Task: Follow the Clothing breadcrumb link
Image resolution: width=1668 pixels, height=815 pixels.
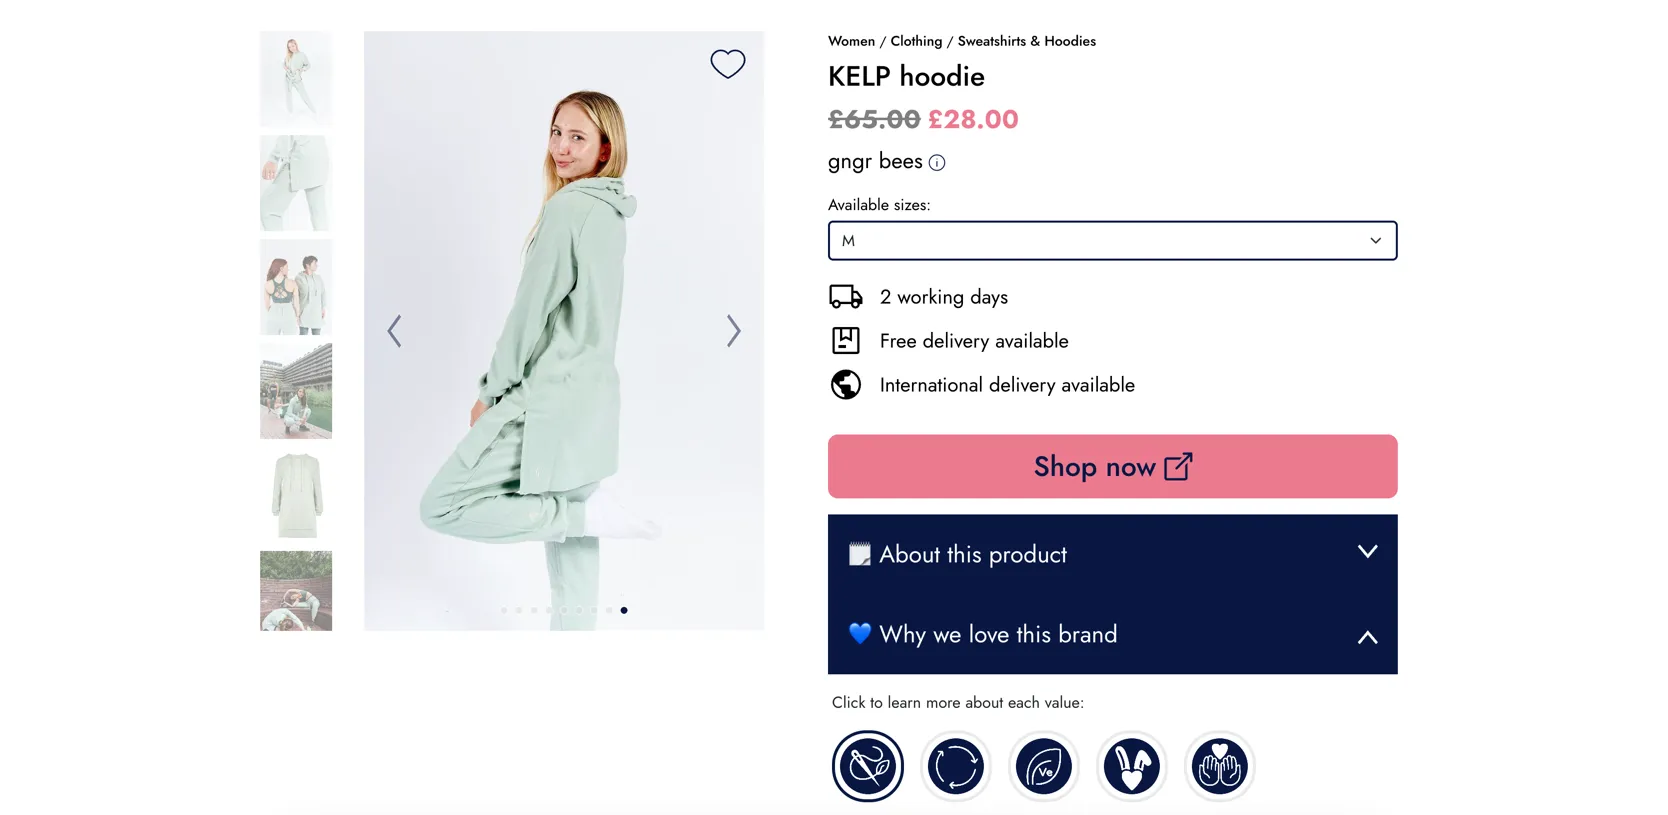Action: (x=915, y=41)
